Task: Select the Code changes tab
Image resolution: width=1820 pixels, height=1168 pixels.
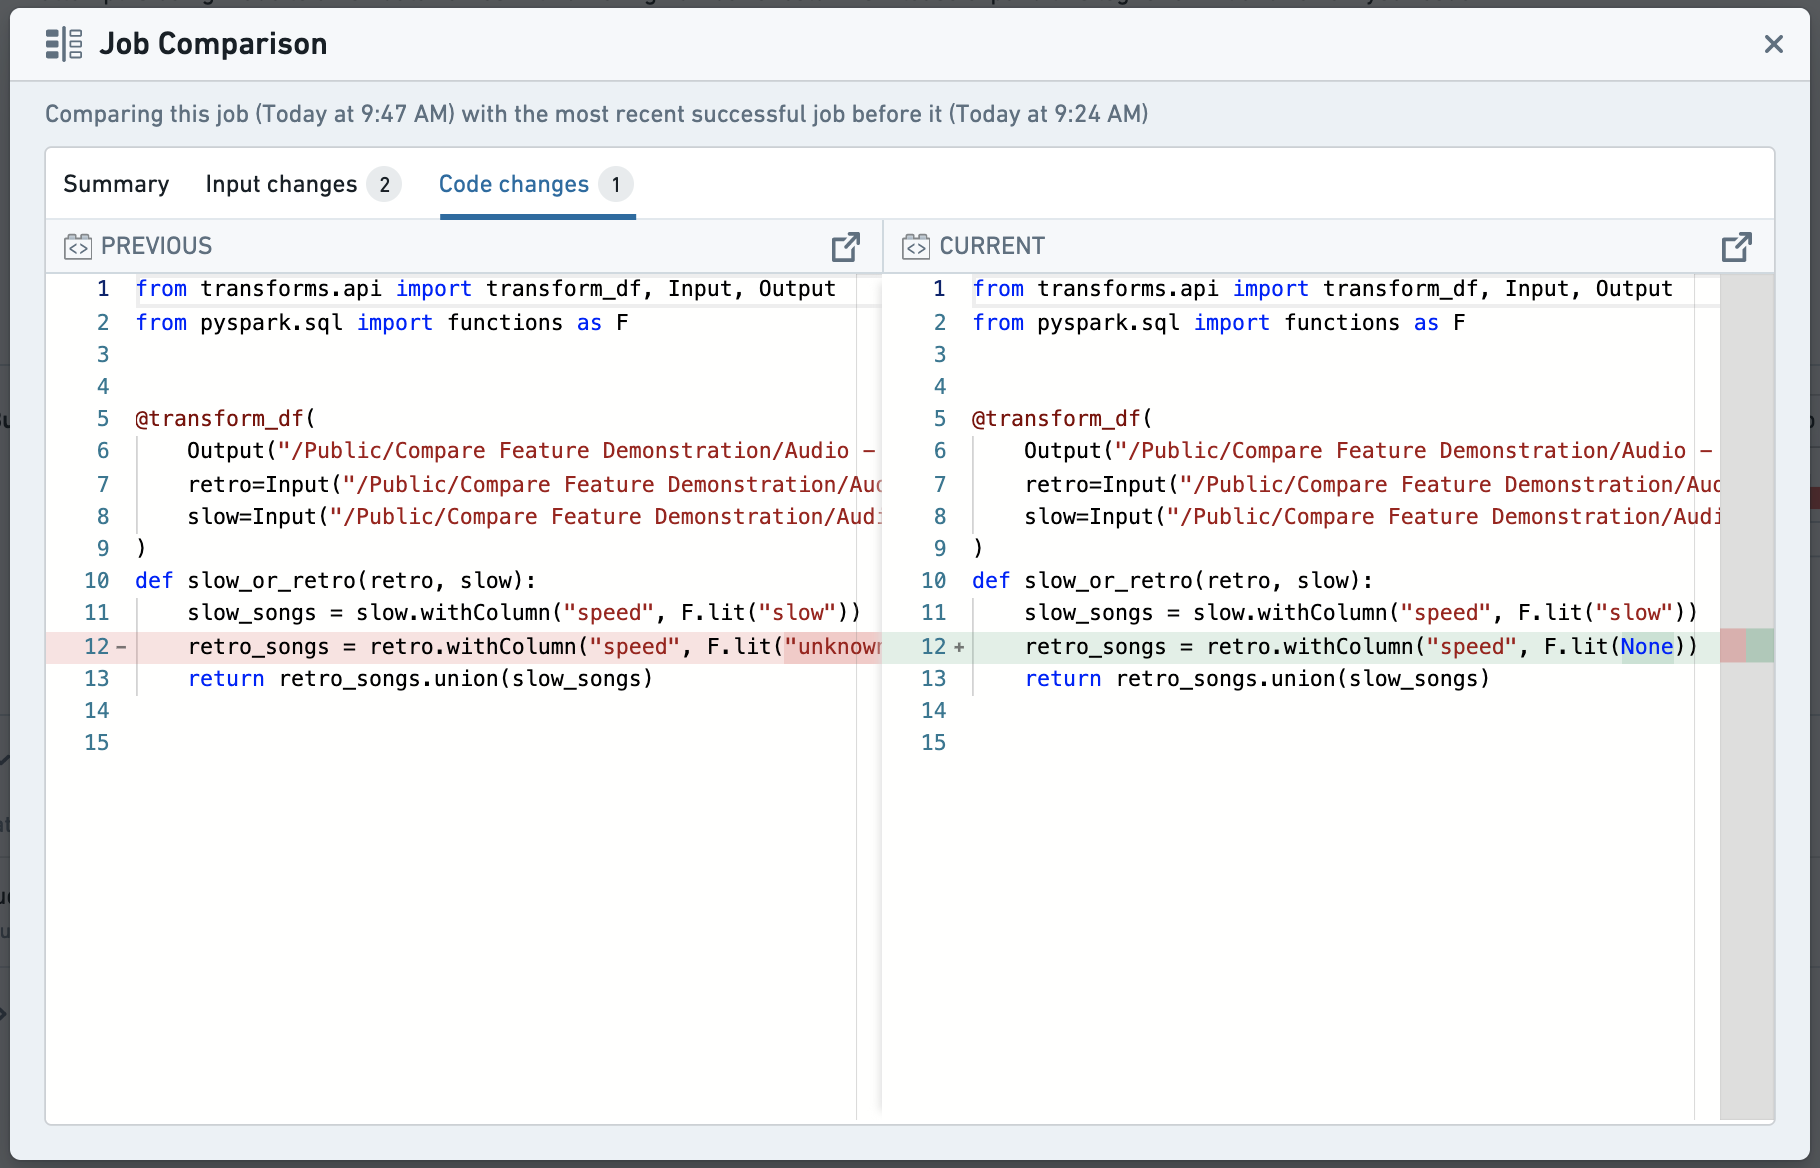Action: 537,184
